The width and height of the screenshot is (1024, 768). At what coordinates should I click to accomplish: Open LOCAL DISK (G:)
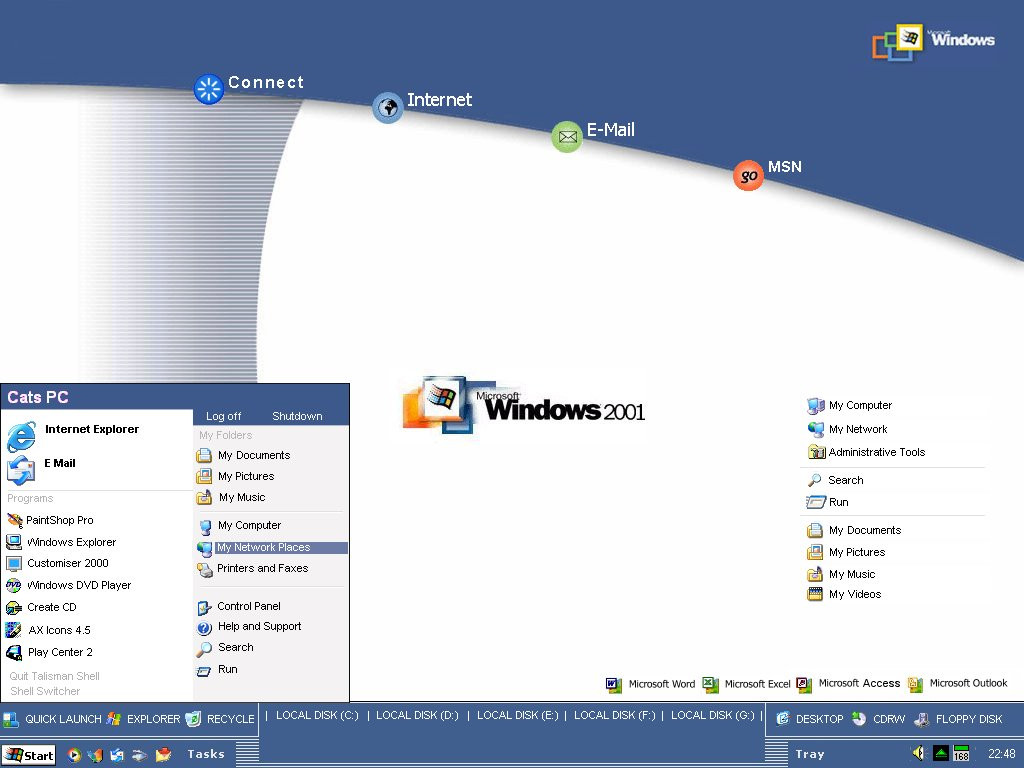pyautogui.click(x=712, y=716)
